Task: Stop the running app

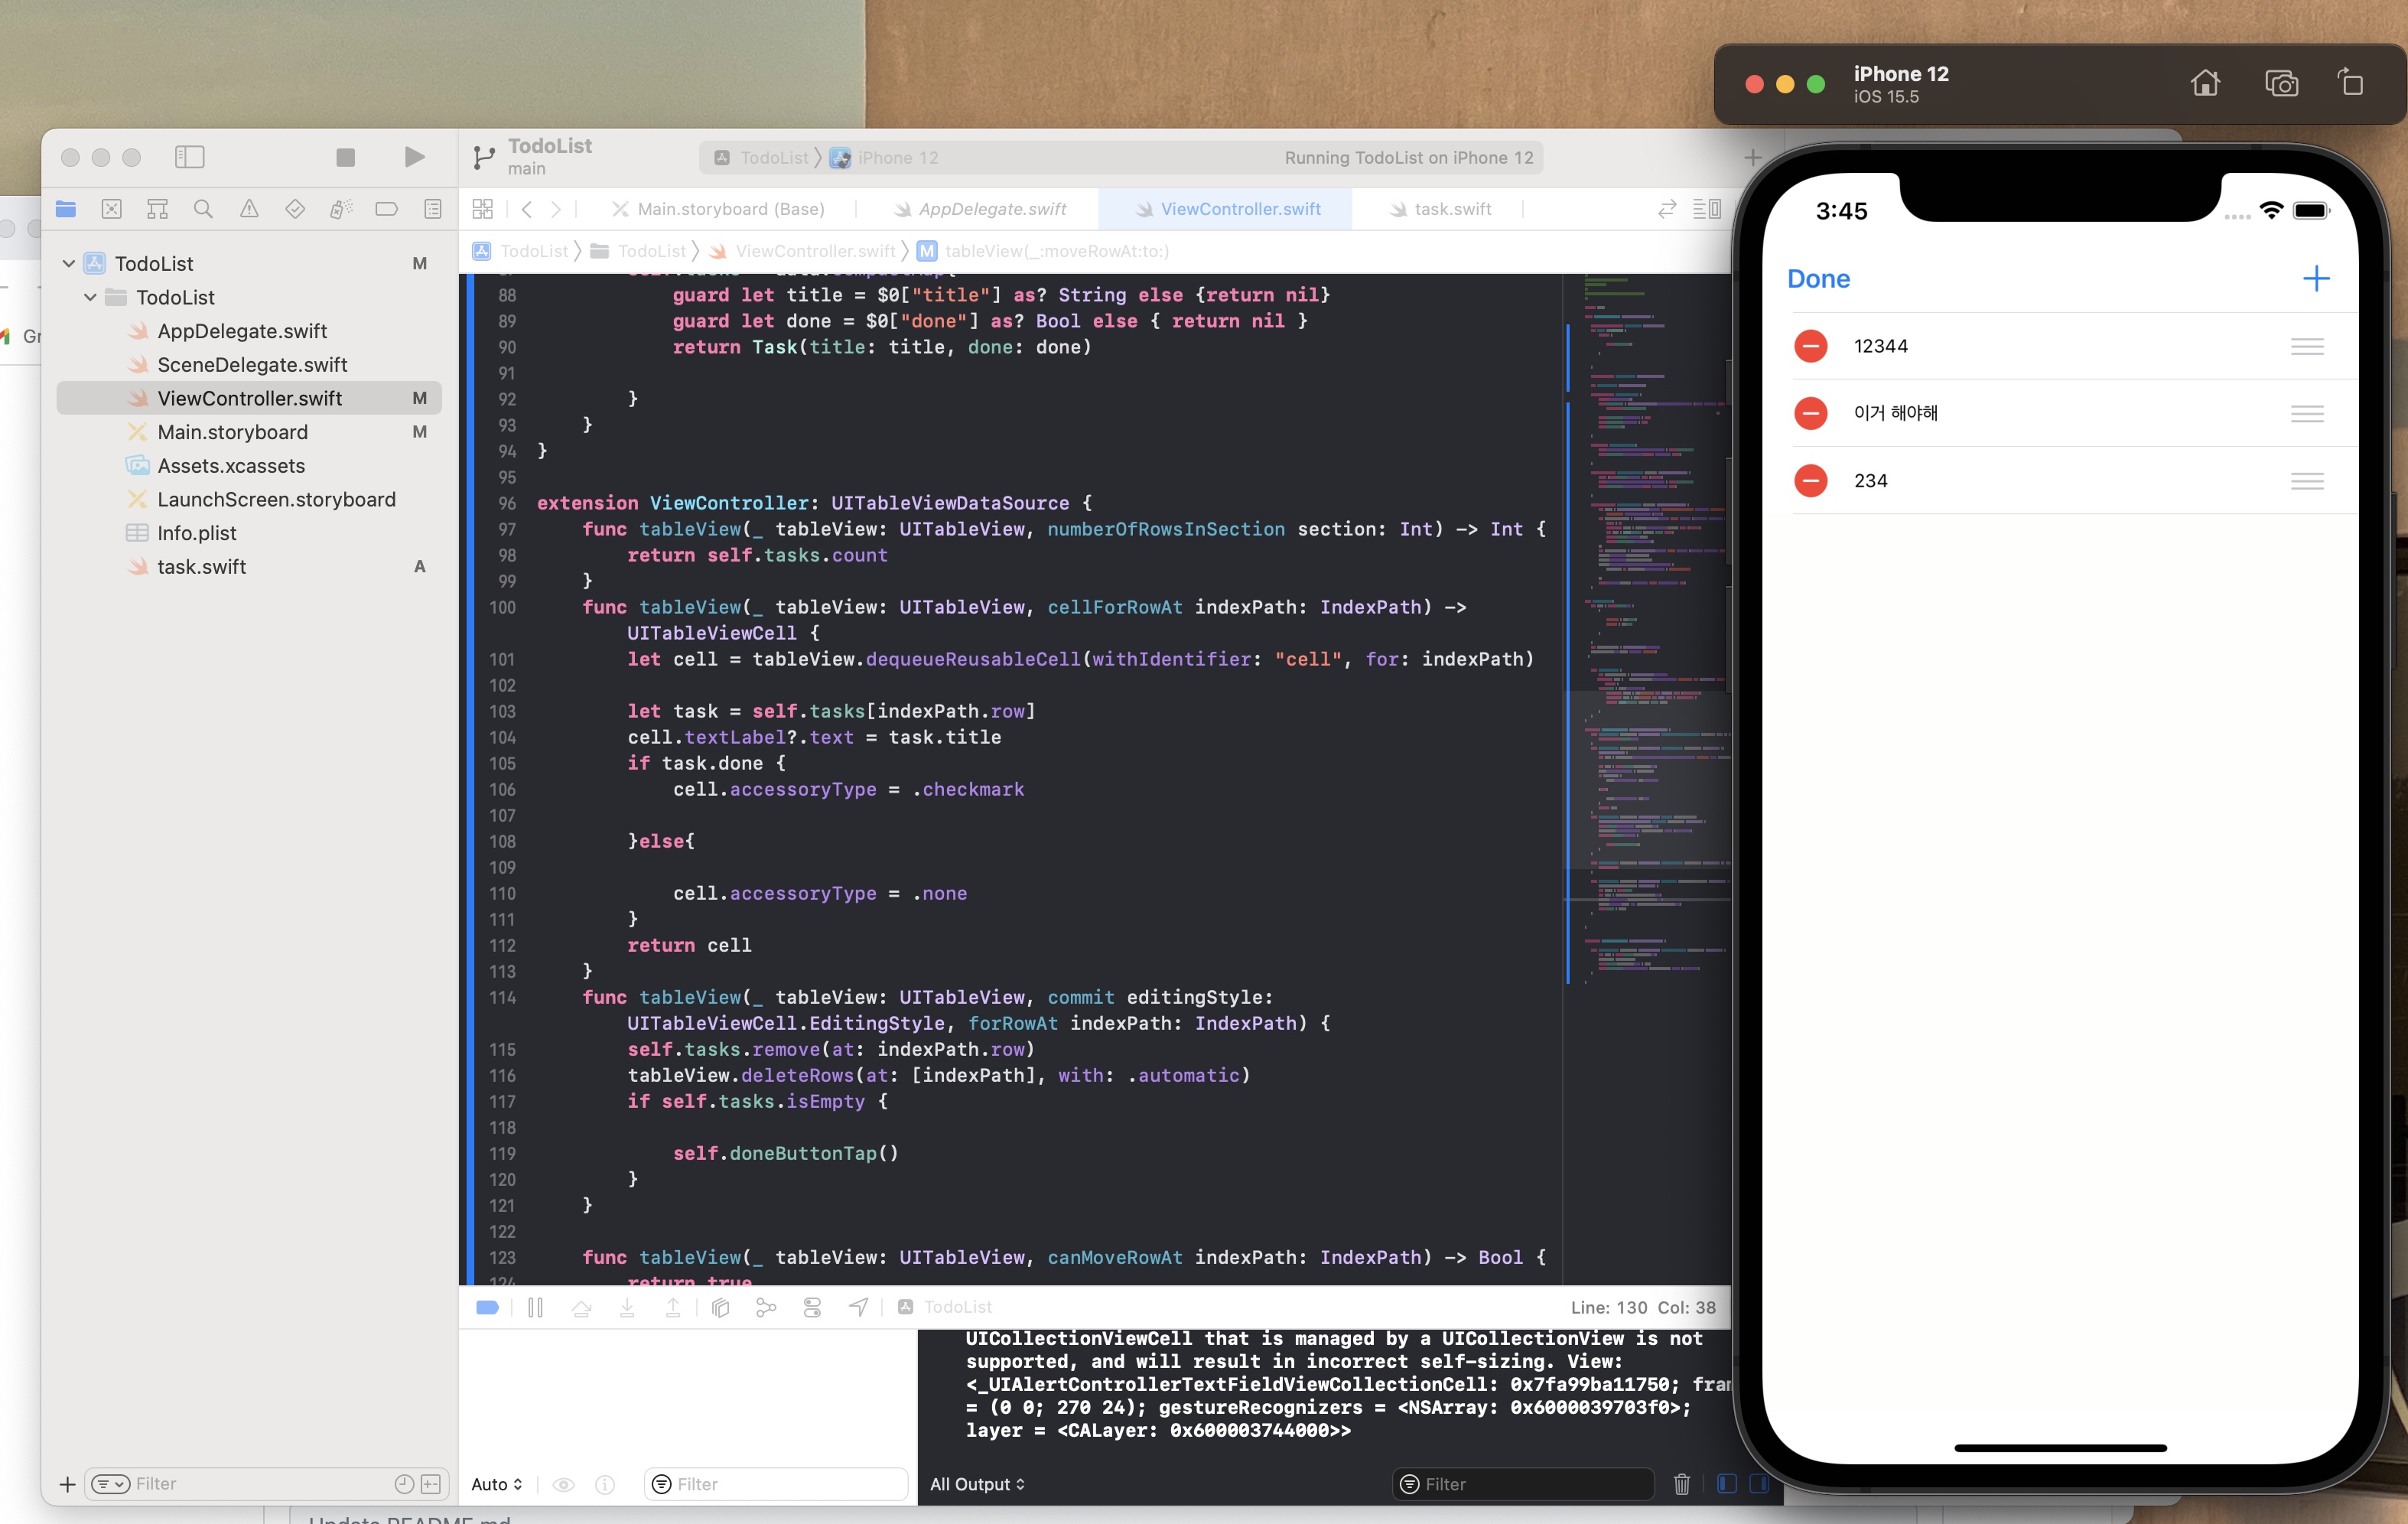Action: click(346, 157)
